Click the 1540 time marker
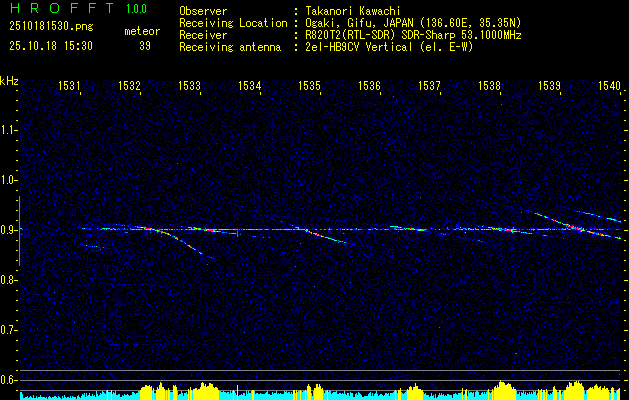The height and width of the screenshot is (400, 629). click(x=609, y=85)
